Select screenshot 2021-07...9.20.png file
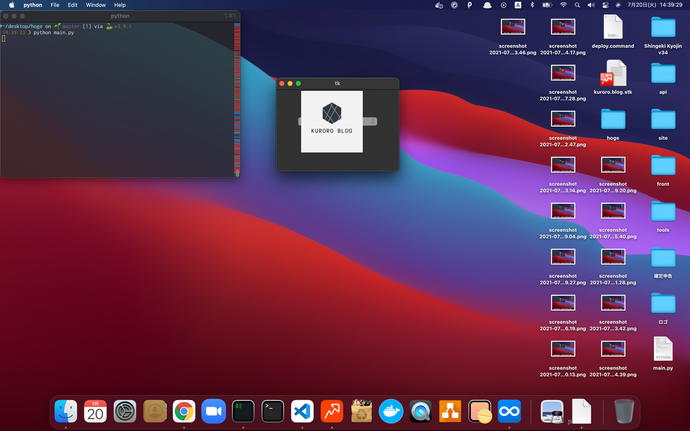This screenshot has width=690, height=431. [x=613, y=174]
